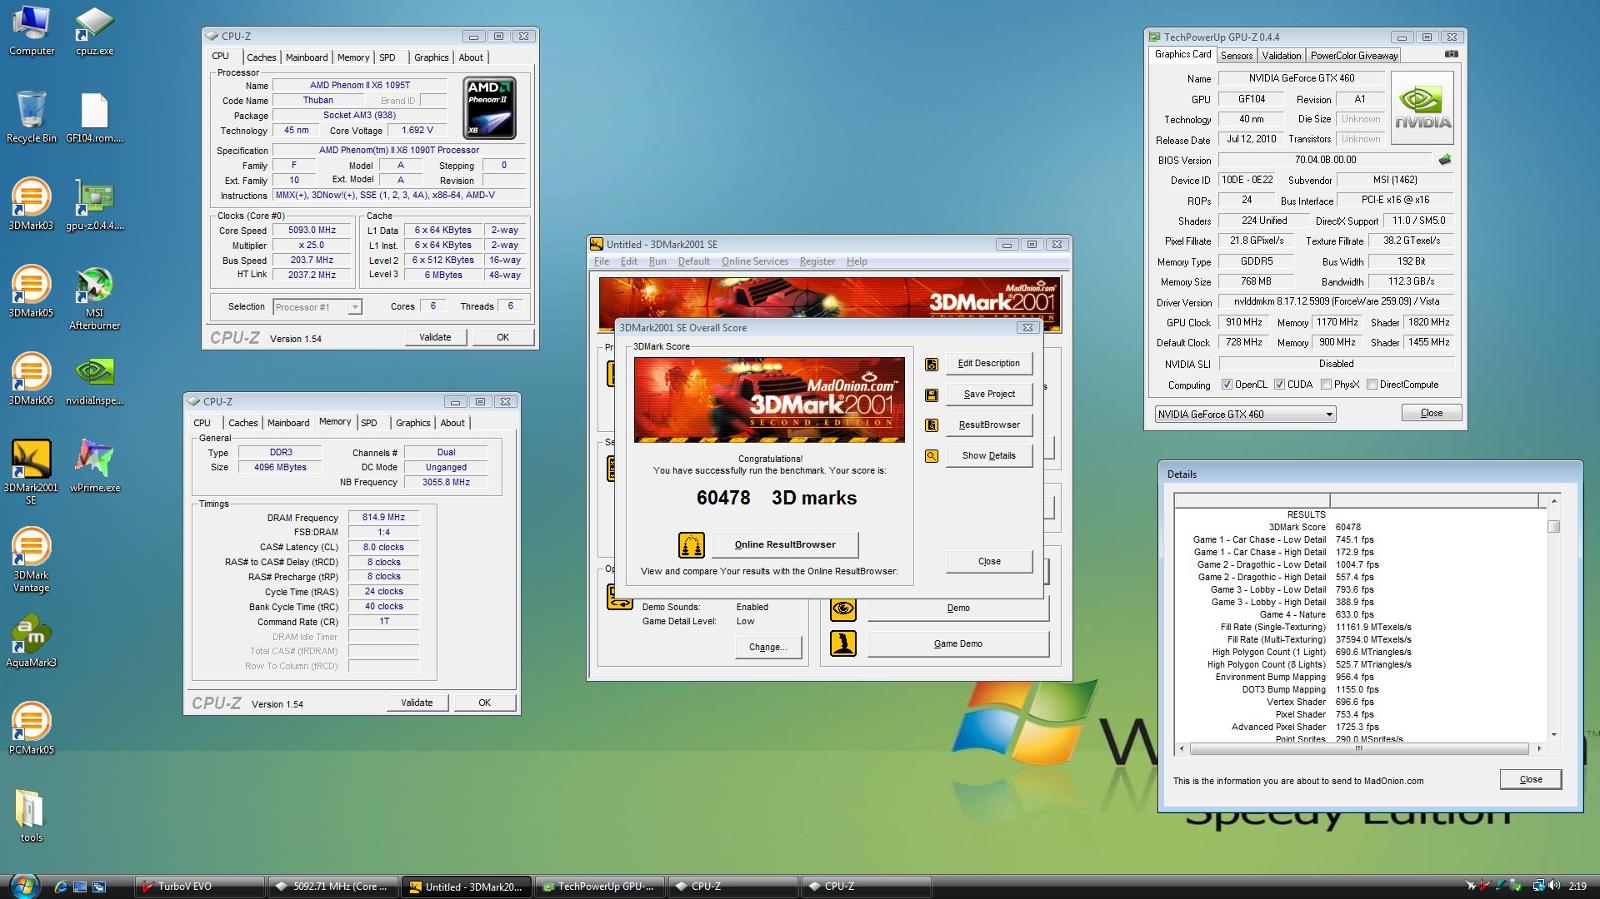Open 3DMark Vantage desktop shortcut
This screenshot has width=1600, height=899.
(x=31, y=560)
